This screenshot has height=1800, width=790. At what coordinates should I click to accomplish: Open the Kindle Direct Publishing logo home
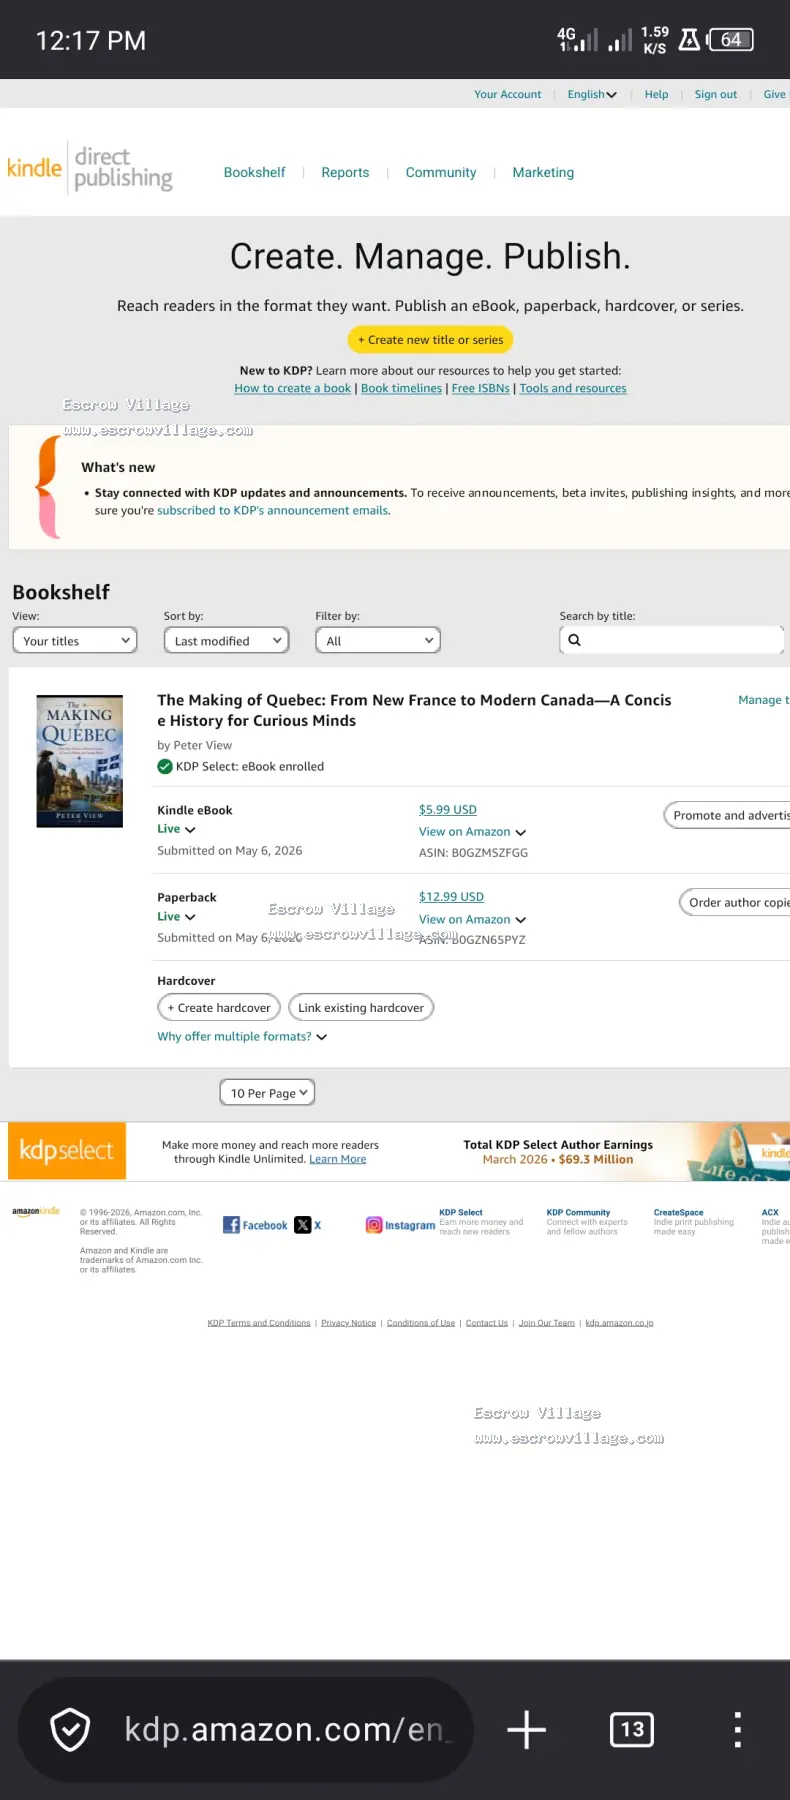click(x=90, y=168)
